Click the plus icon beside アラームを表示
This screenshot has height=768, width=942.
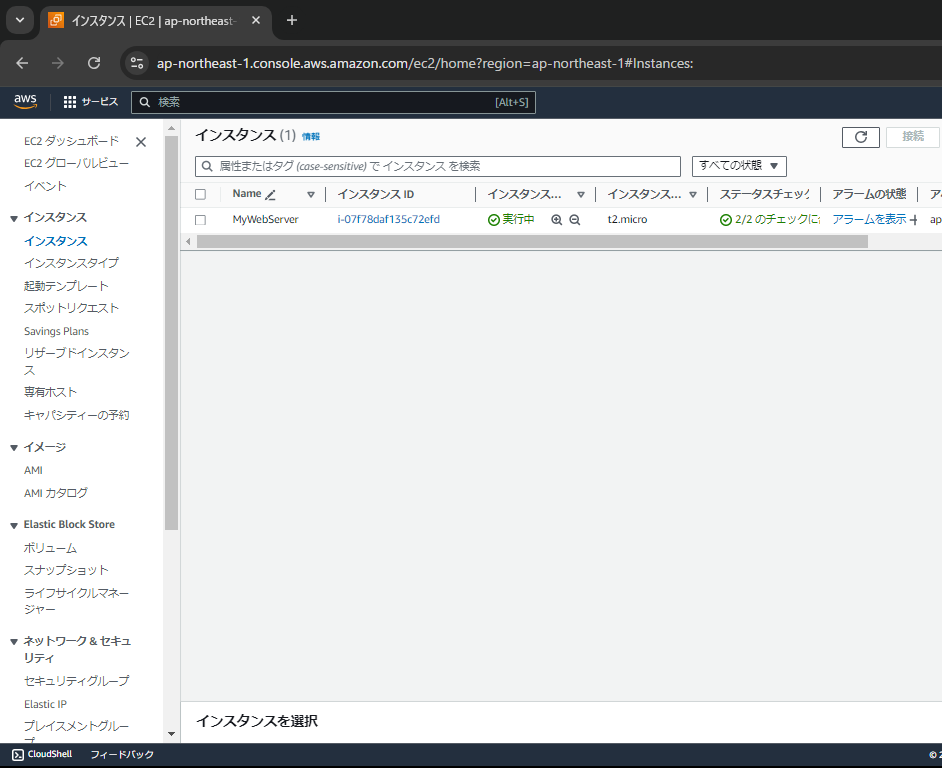pyautogui.click(x=914, y=220)
